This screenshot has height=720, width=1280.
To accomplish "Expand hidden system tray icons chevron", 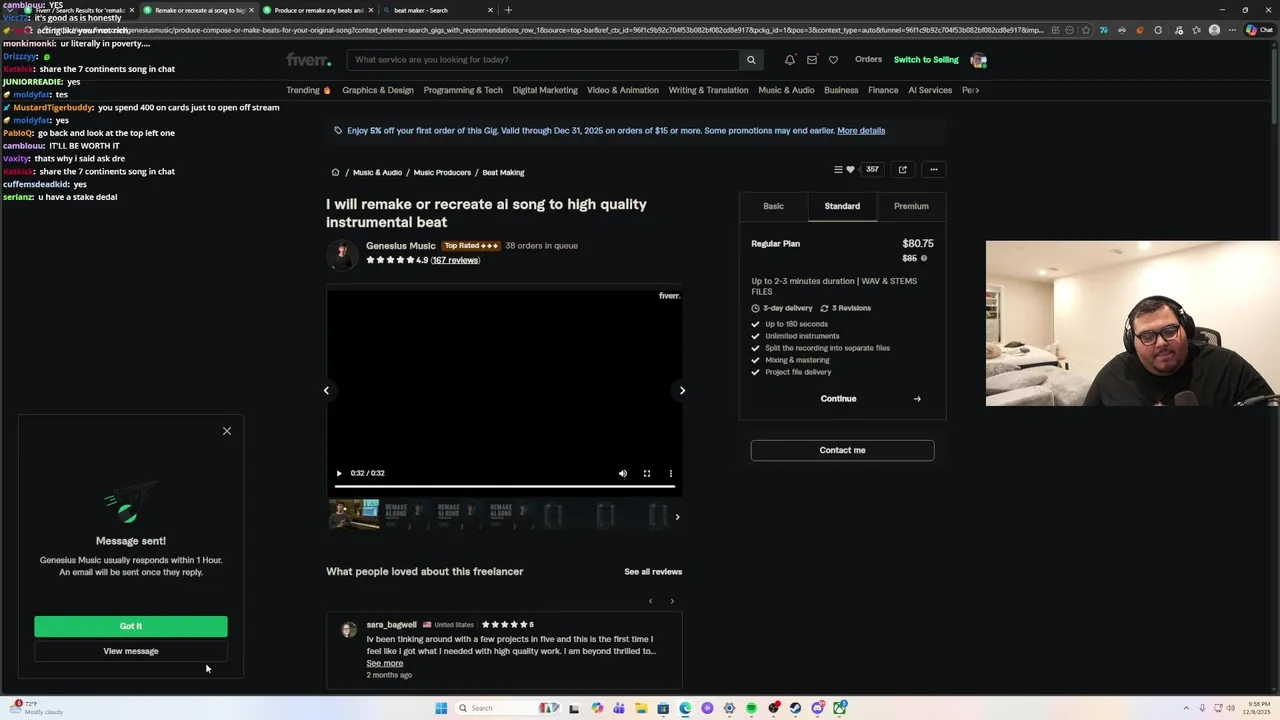I will tap(1186, 708).
